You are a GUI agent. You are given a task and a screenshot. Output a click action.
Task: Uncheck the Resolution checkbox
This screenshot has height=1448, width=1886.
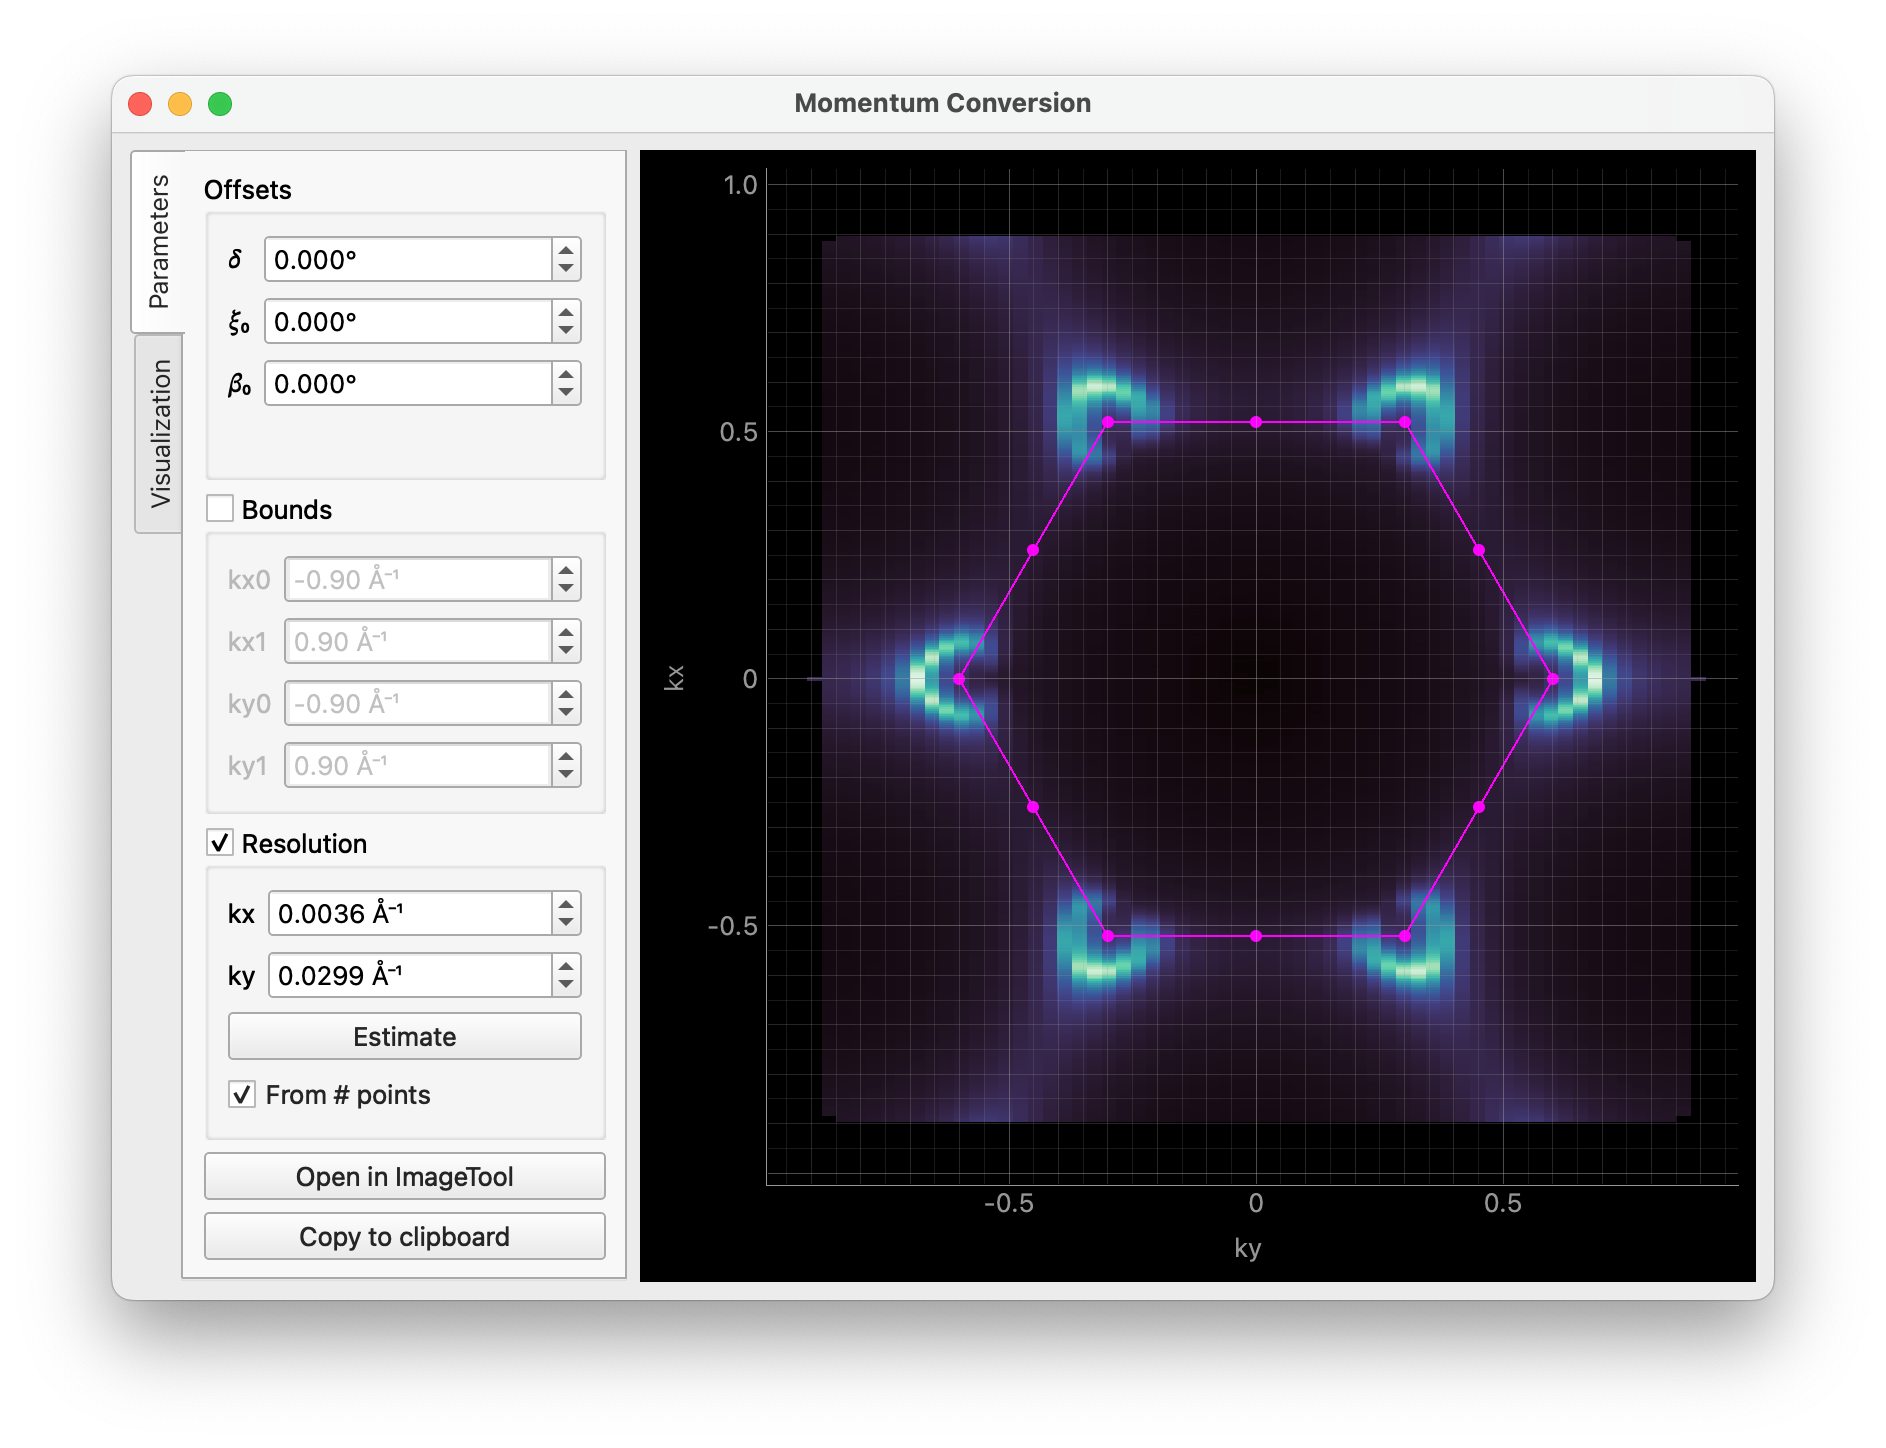point(219,844)
